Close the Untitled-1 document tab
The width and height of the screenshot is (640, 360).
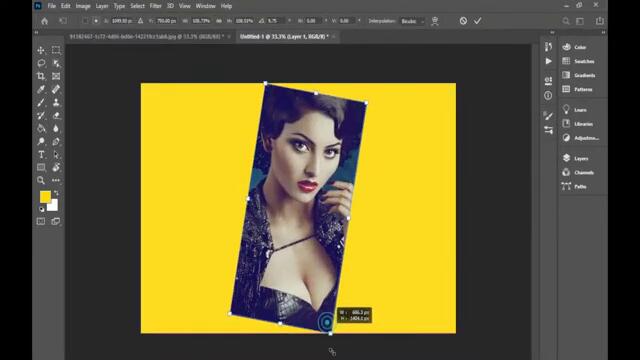point(333,37)
